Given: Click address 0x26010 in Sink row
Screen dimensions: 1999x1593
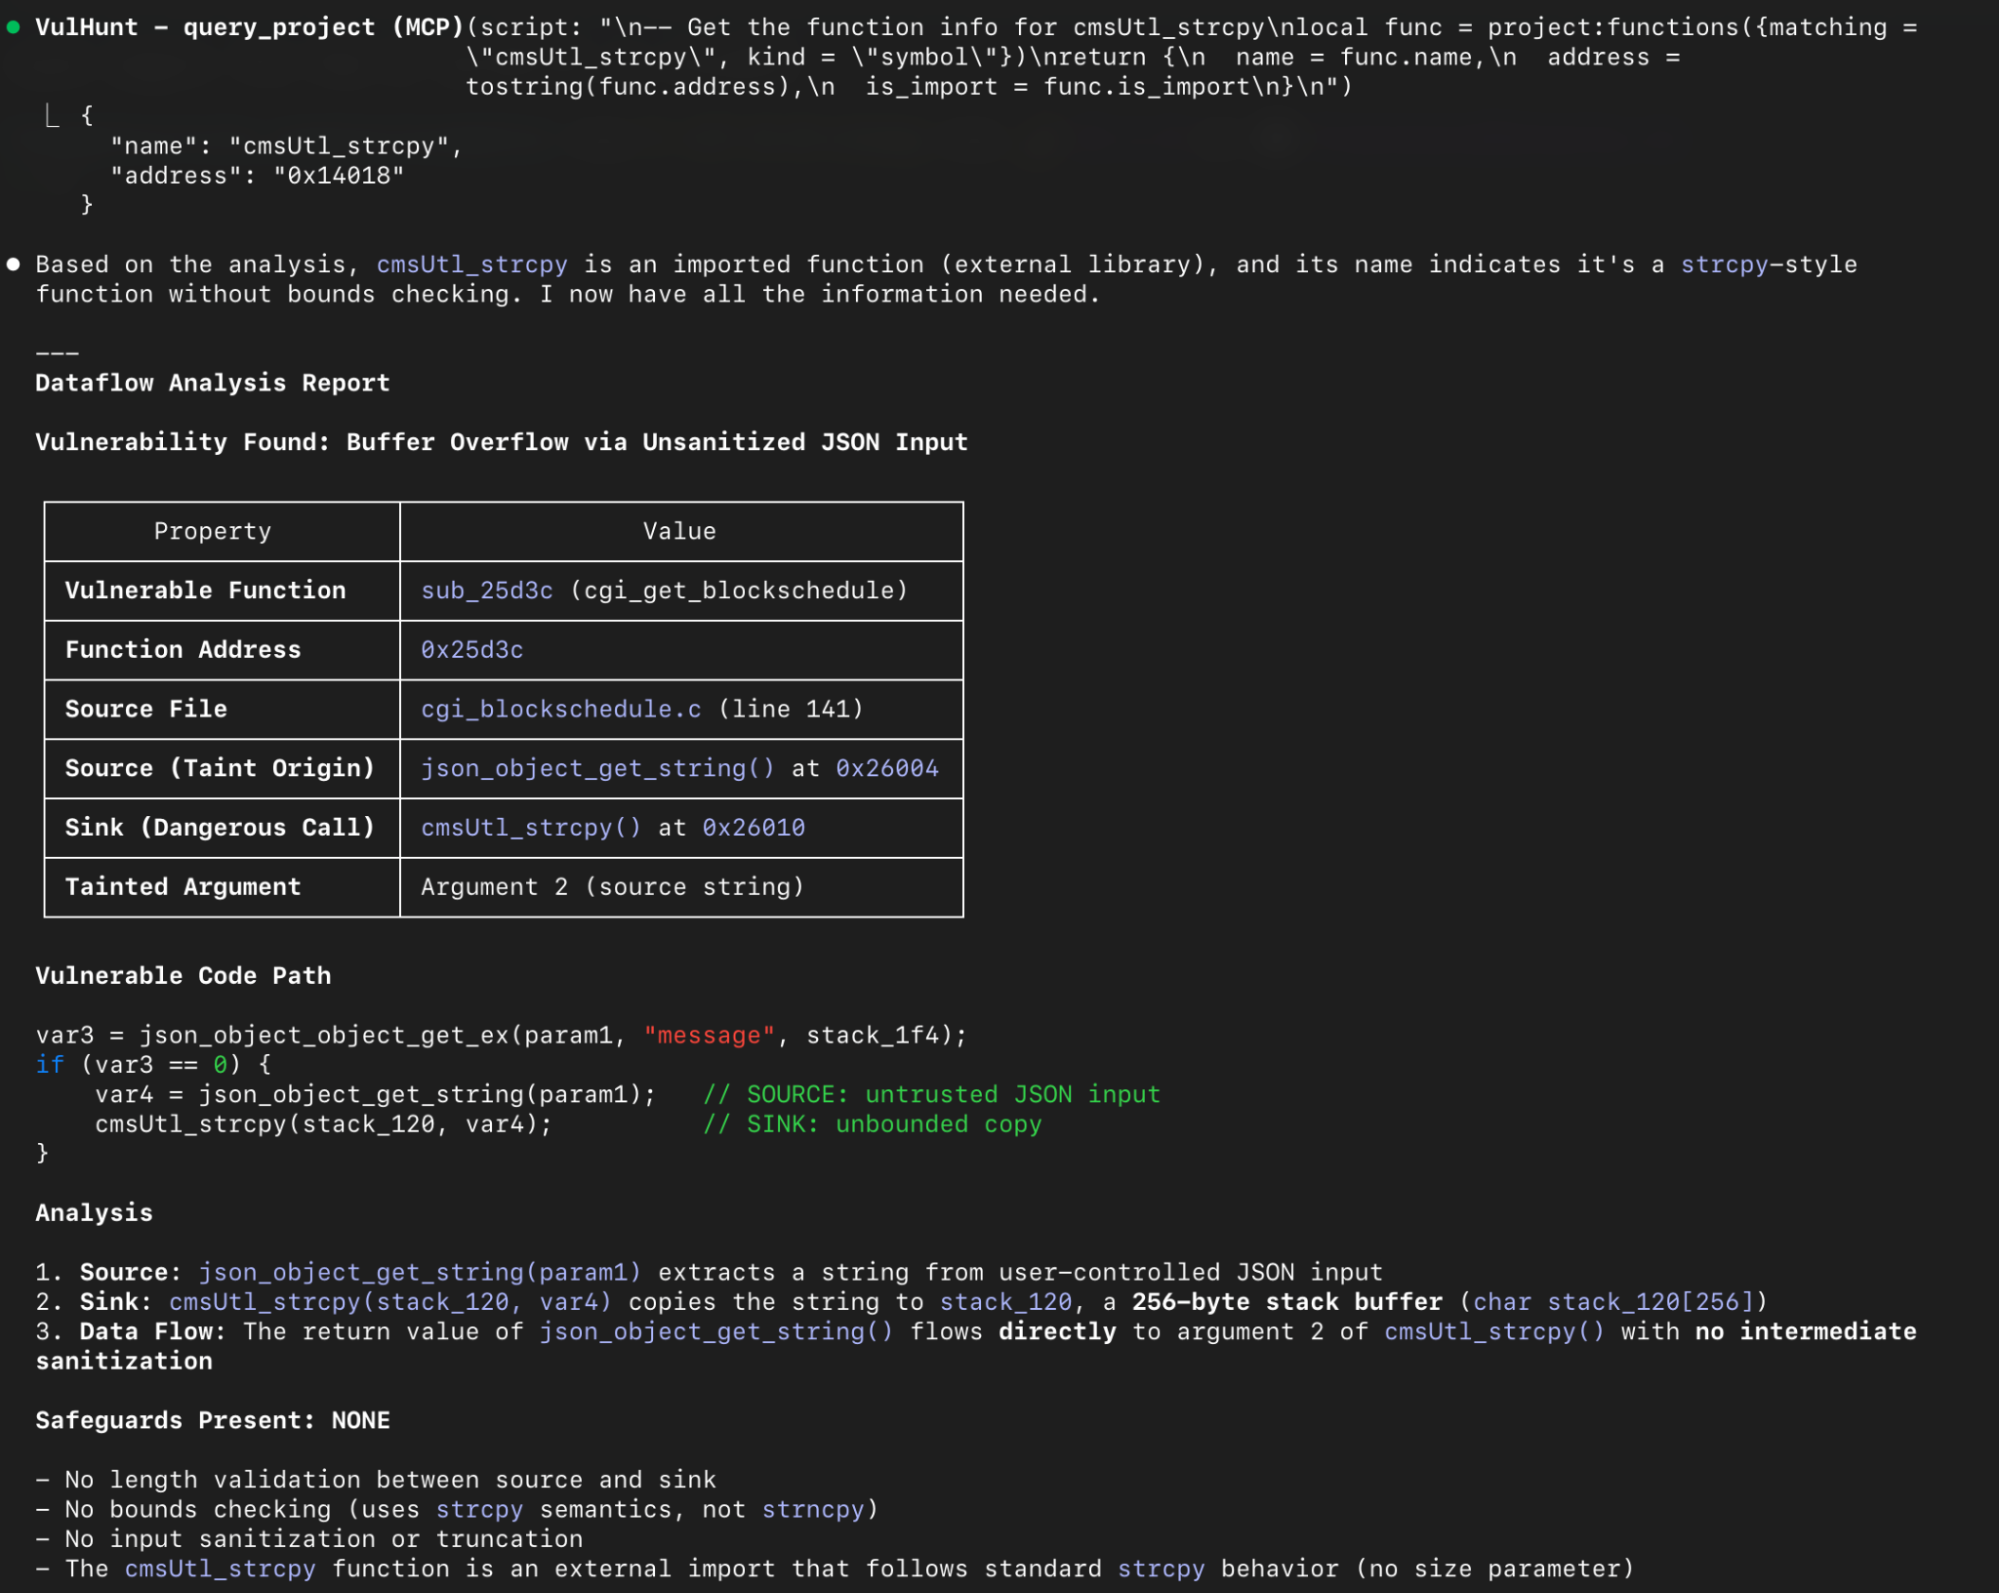Looking at the screenshot, I should [753, 827].
